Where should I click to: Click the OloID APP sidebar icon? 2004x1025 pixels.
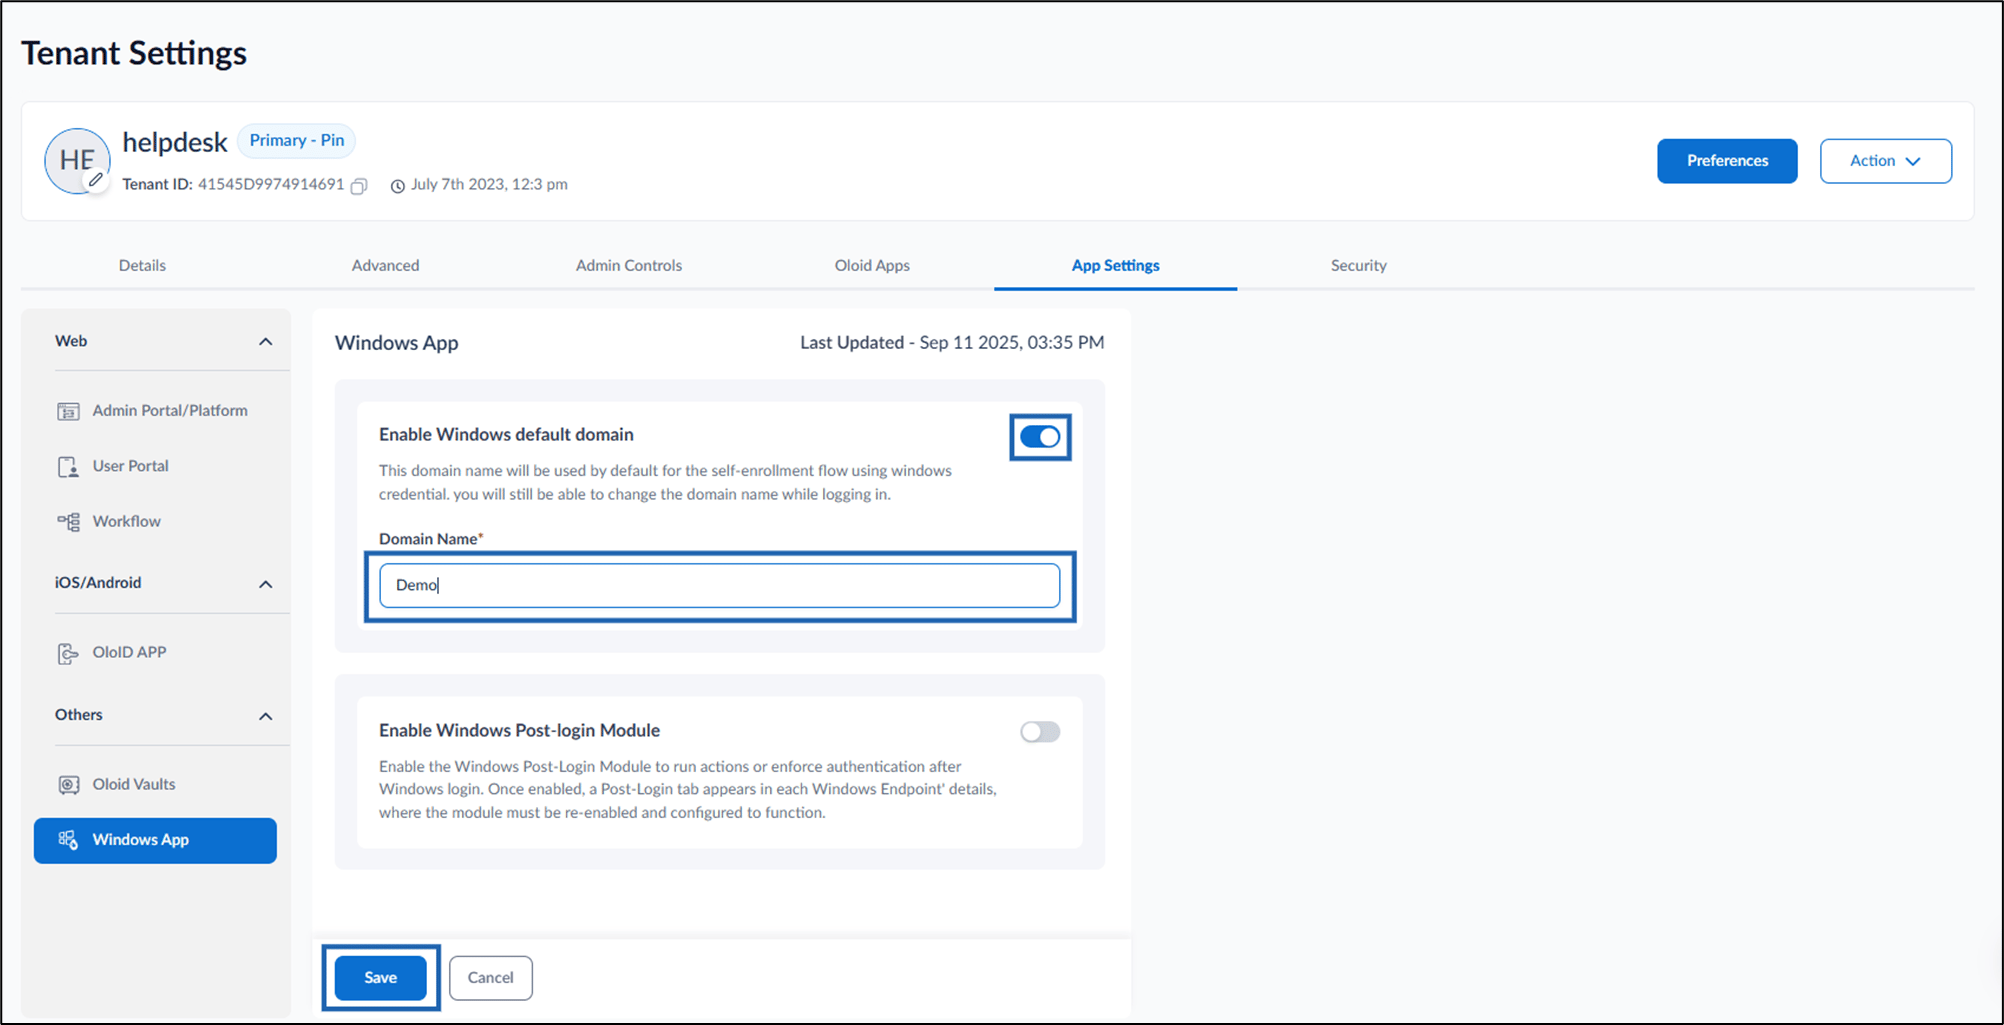click(68, 653)
